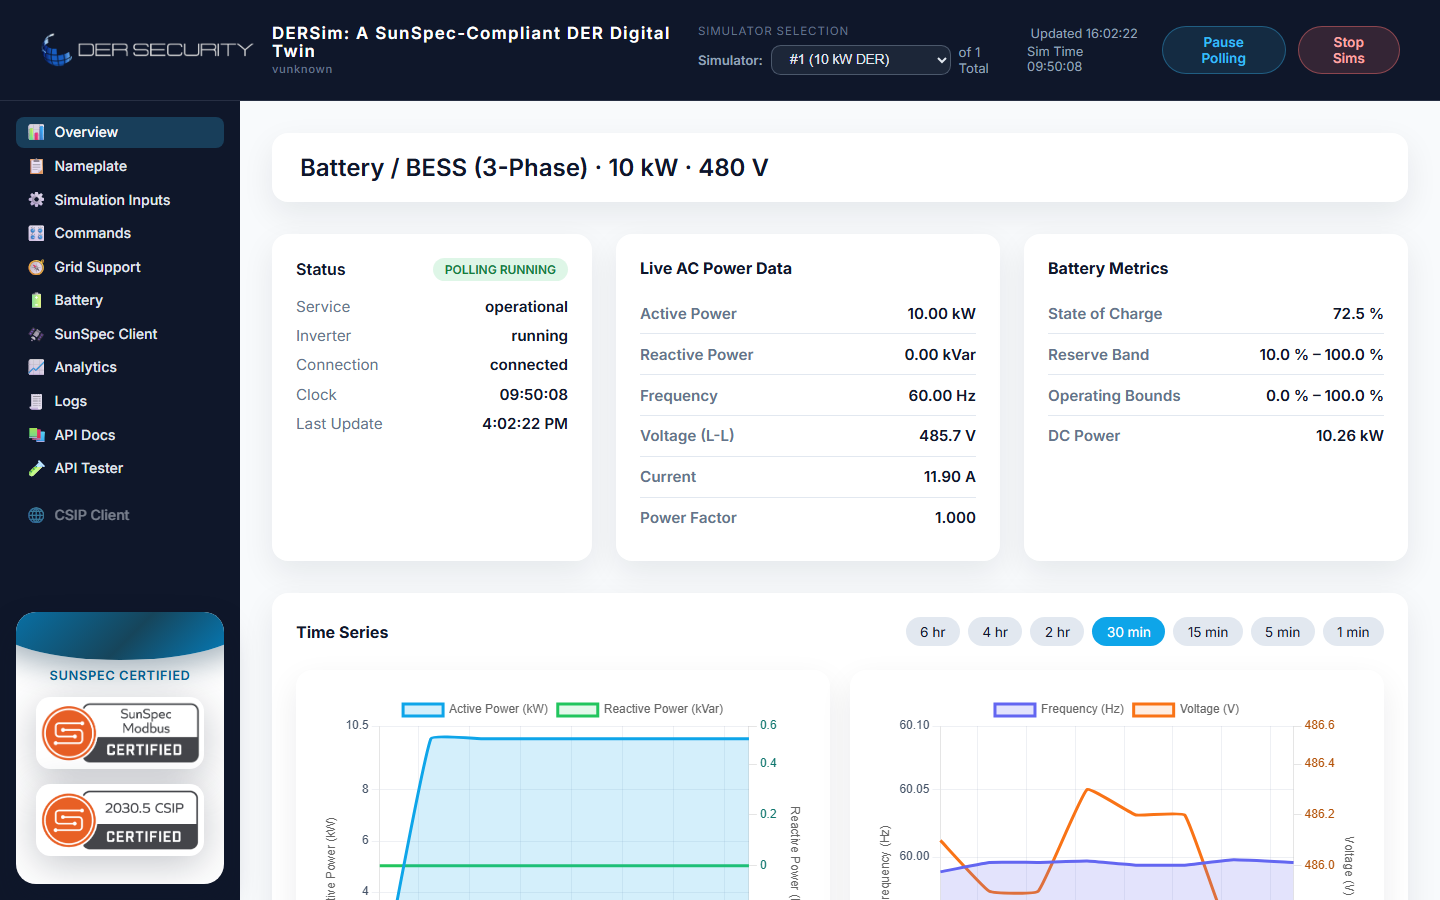The width and height of the screenshot is (1440, 900).
Task: Click the Active Power value 10.00 kW
Action: [x=941, y=314]
